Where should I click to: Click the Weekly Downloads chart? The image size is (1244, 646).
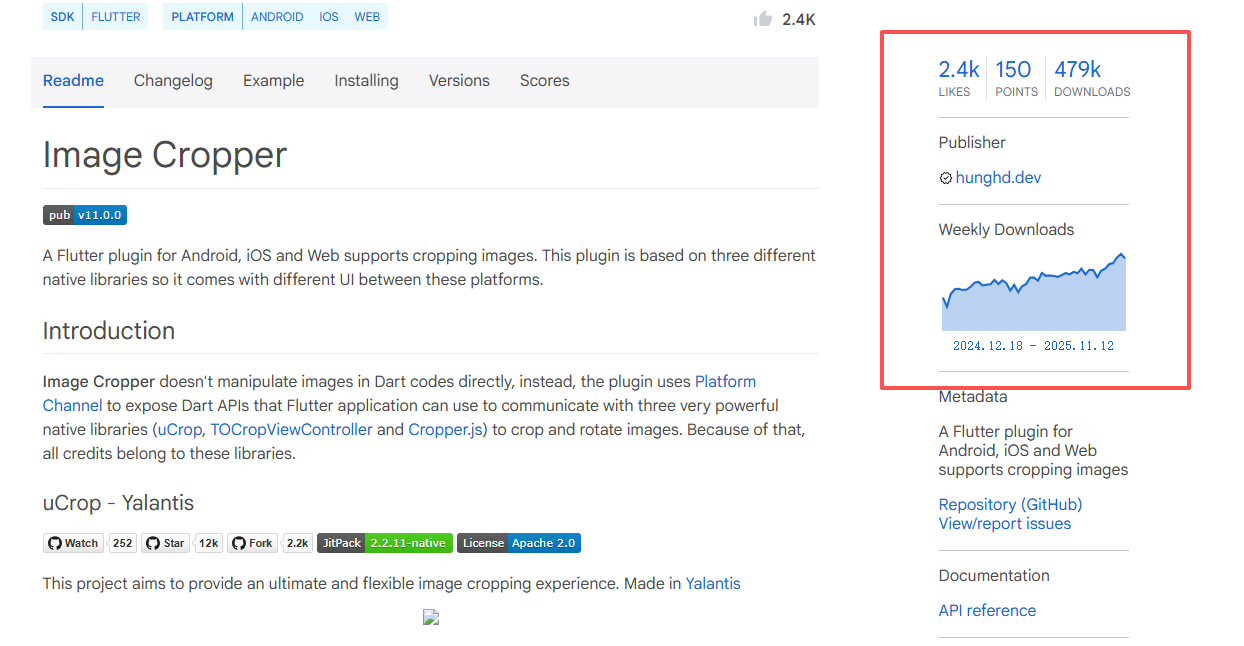1033,295
